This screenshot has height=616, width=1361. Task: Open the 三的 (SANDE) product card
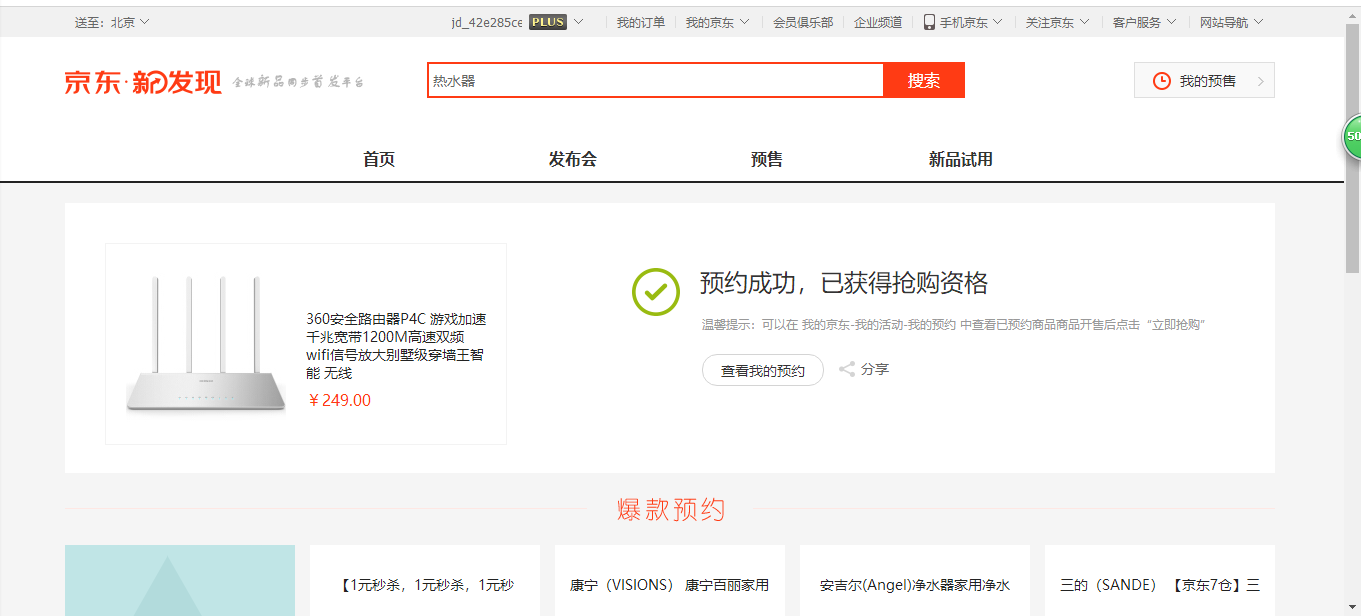(1160, 580)
